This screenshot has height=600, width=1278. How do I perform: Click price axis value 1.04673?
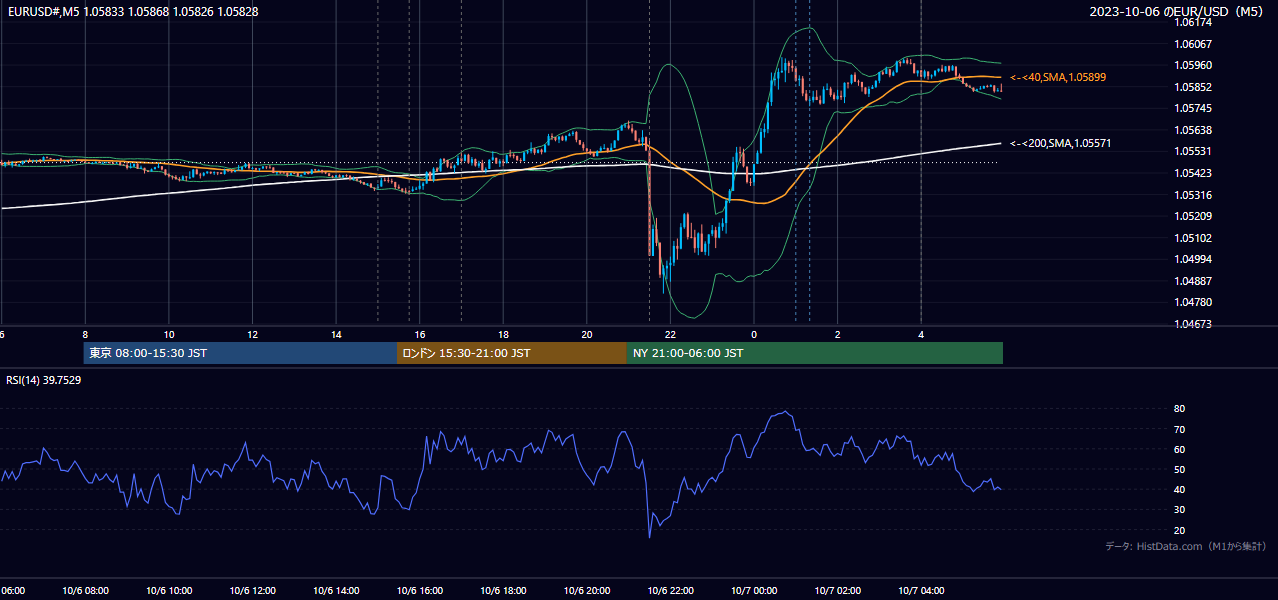point(1192,324)
